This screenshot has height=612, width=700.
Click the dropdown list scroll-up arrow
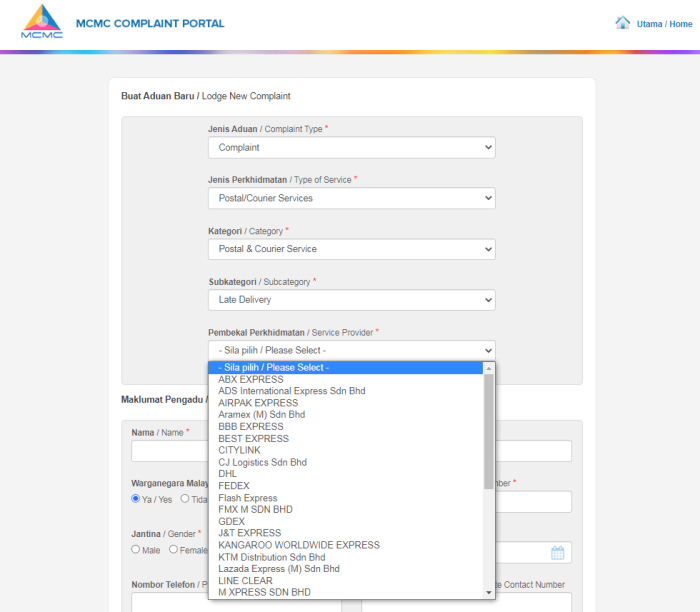pos(489,368)
